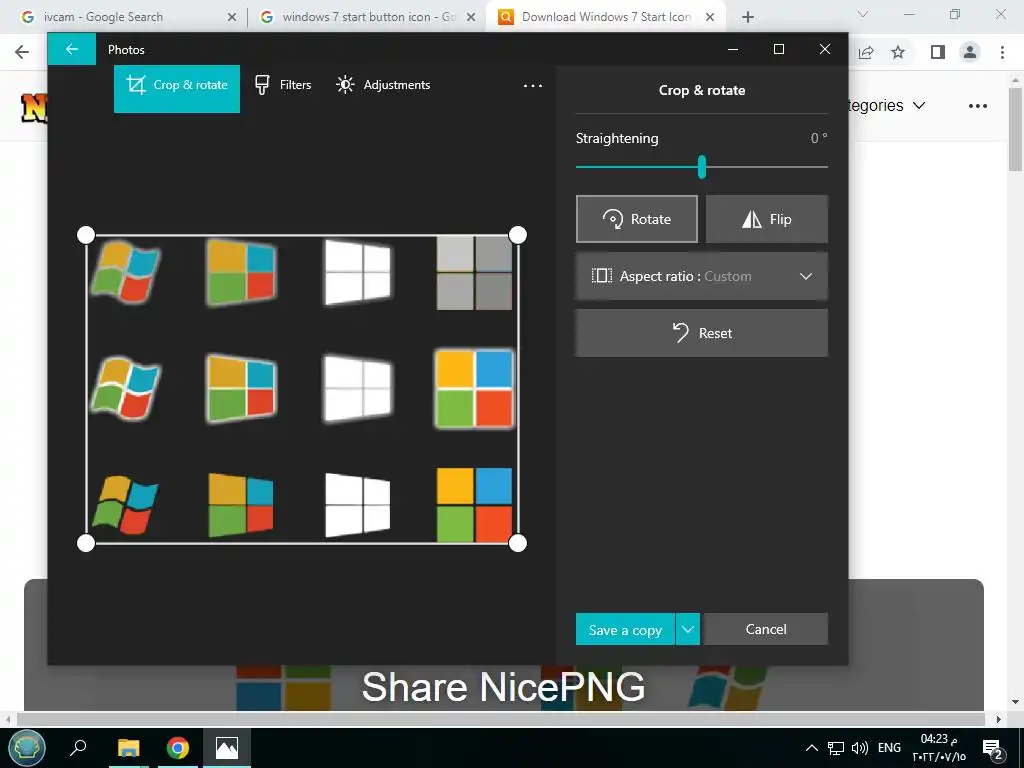The width and height of the screenshot is (1024, 768).
Task: Close the ivcam Google Search tab
Action: pos(232,18)
